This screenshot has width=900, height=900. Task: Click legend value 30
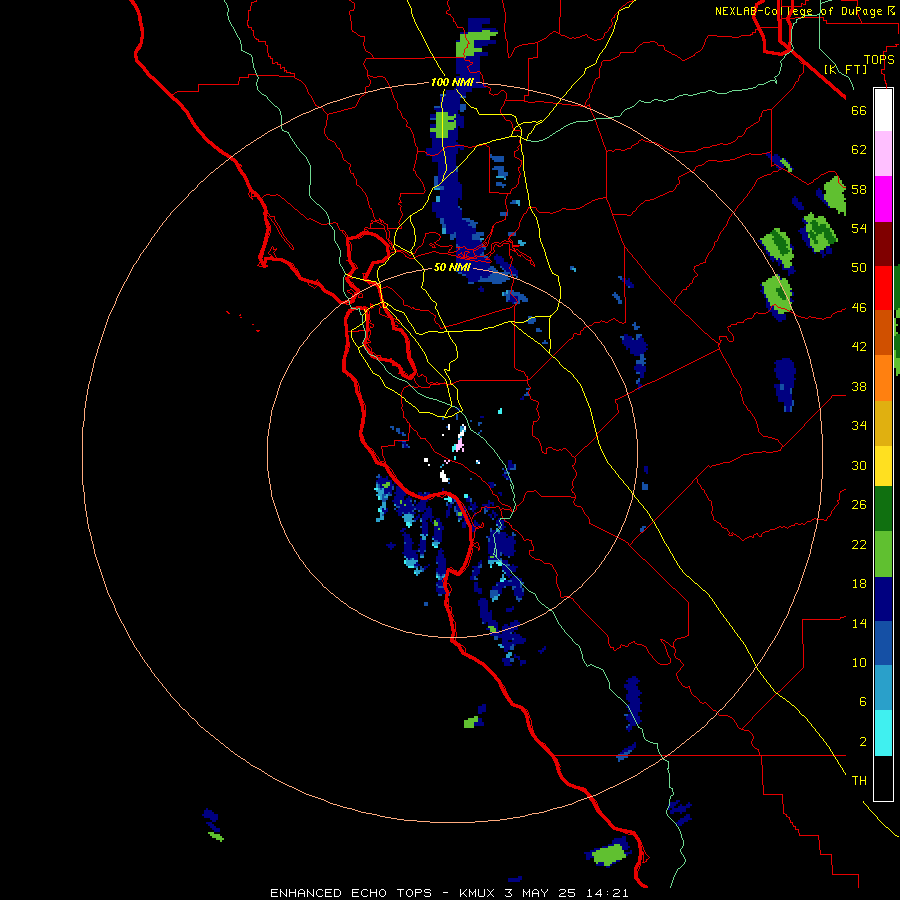click(x=859, y=465)
